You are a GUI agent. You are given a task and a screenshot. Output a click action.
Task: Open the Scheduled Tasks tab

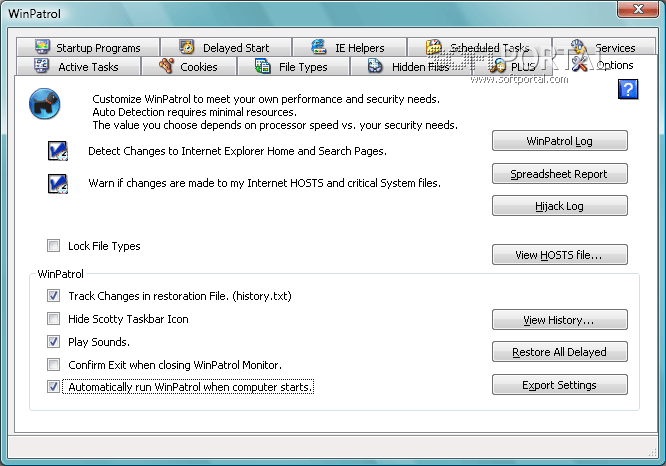[480, 47]
